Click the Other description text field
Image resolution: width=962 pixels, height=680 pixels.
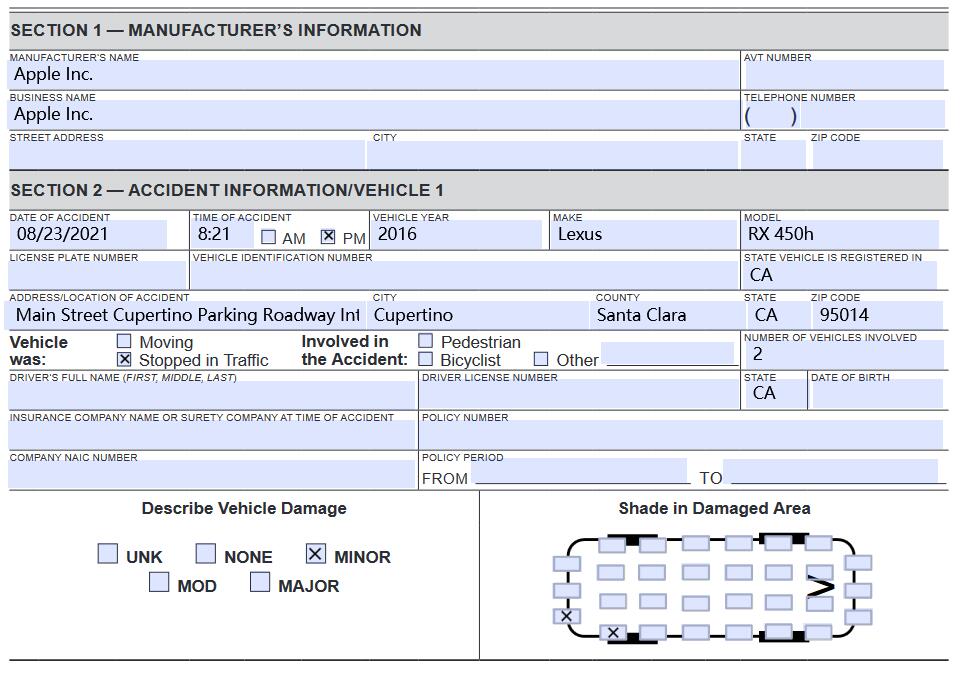pos(668,354)
